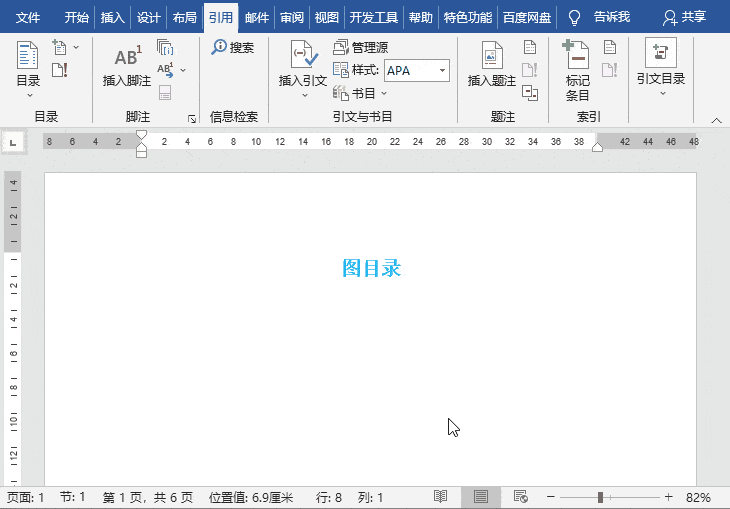The image size is (730, 509).
Task: Switch to 插入 Insert tab
Action: click(113, 18)
